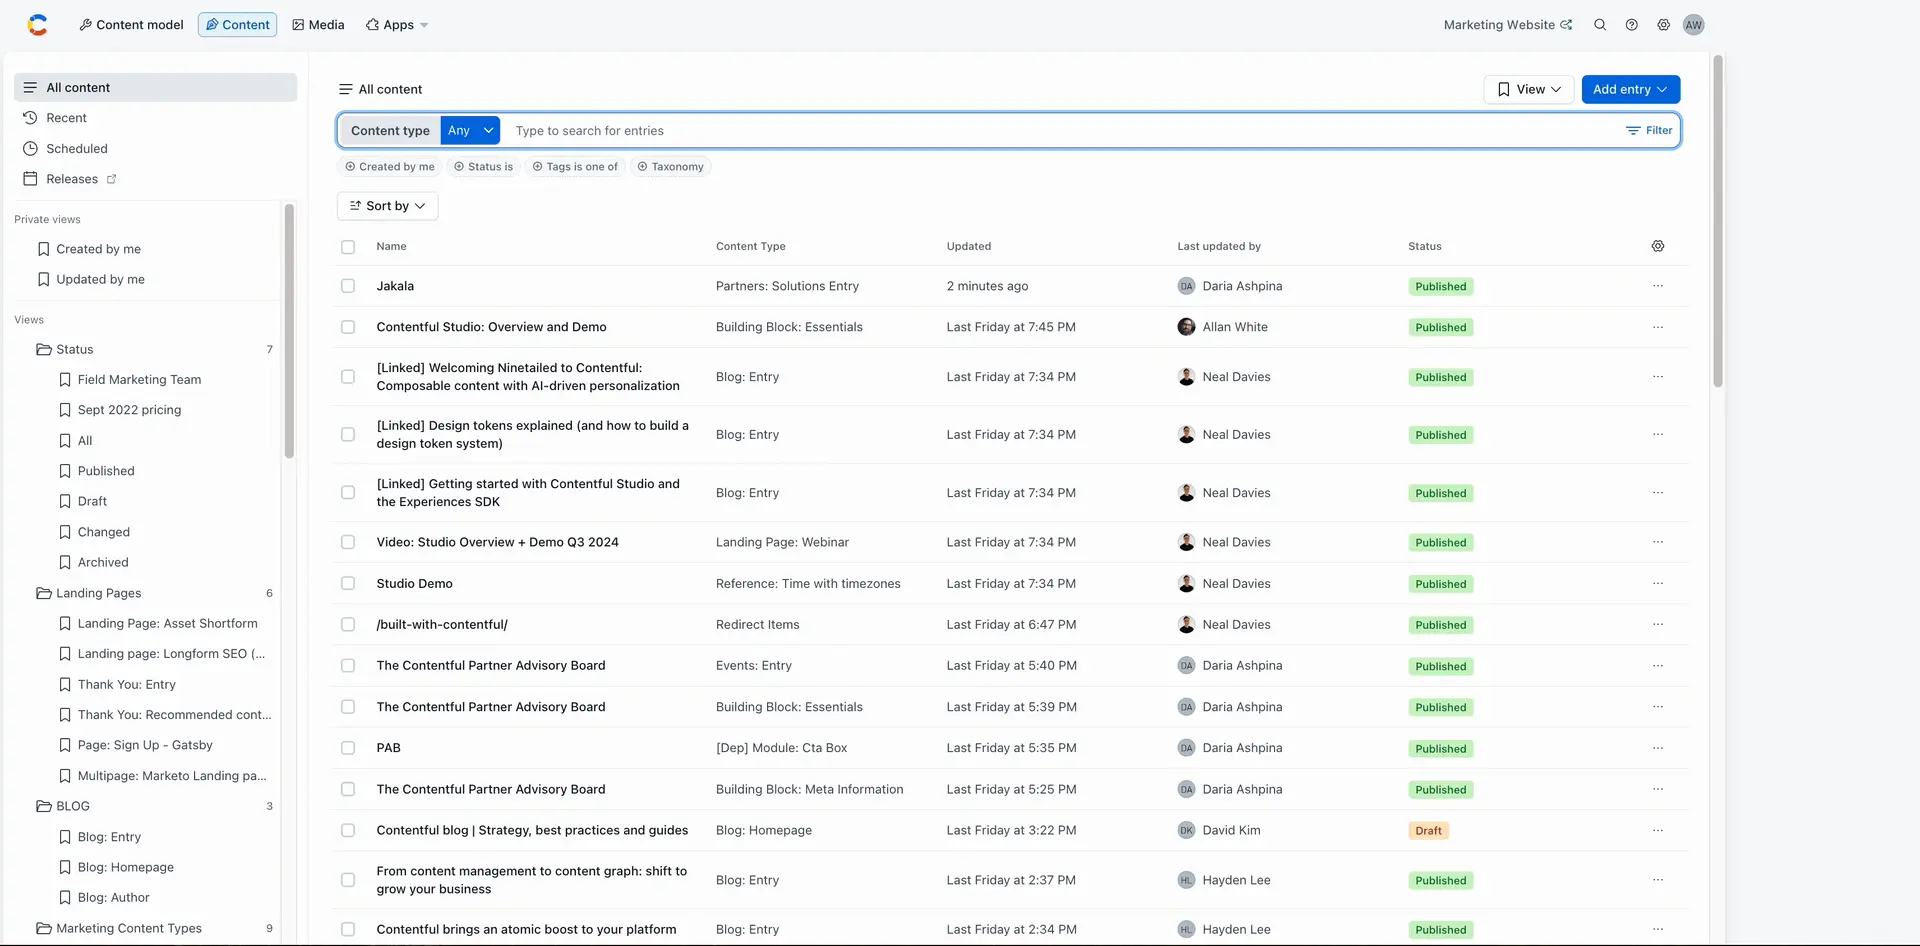Image resolution: width=1920 pixels, height=946 pixels.
Task: Click the BLOG folder icon
Action: pyautogui.click(x=44, y=807)
